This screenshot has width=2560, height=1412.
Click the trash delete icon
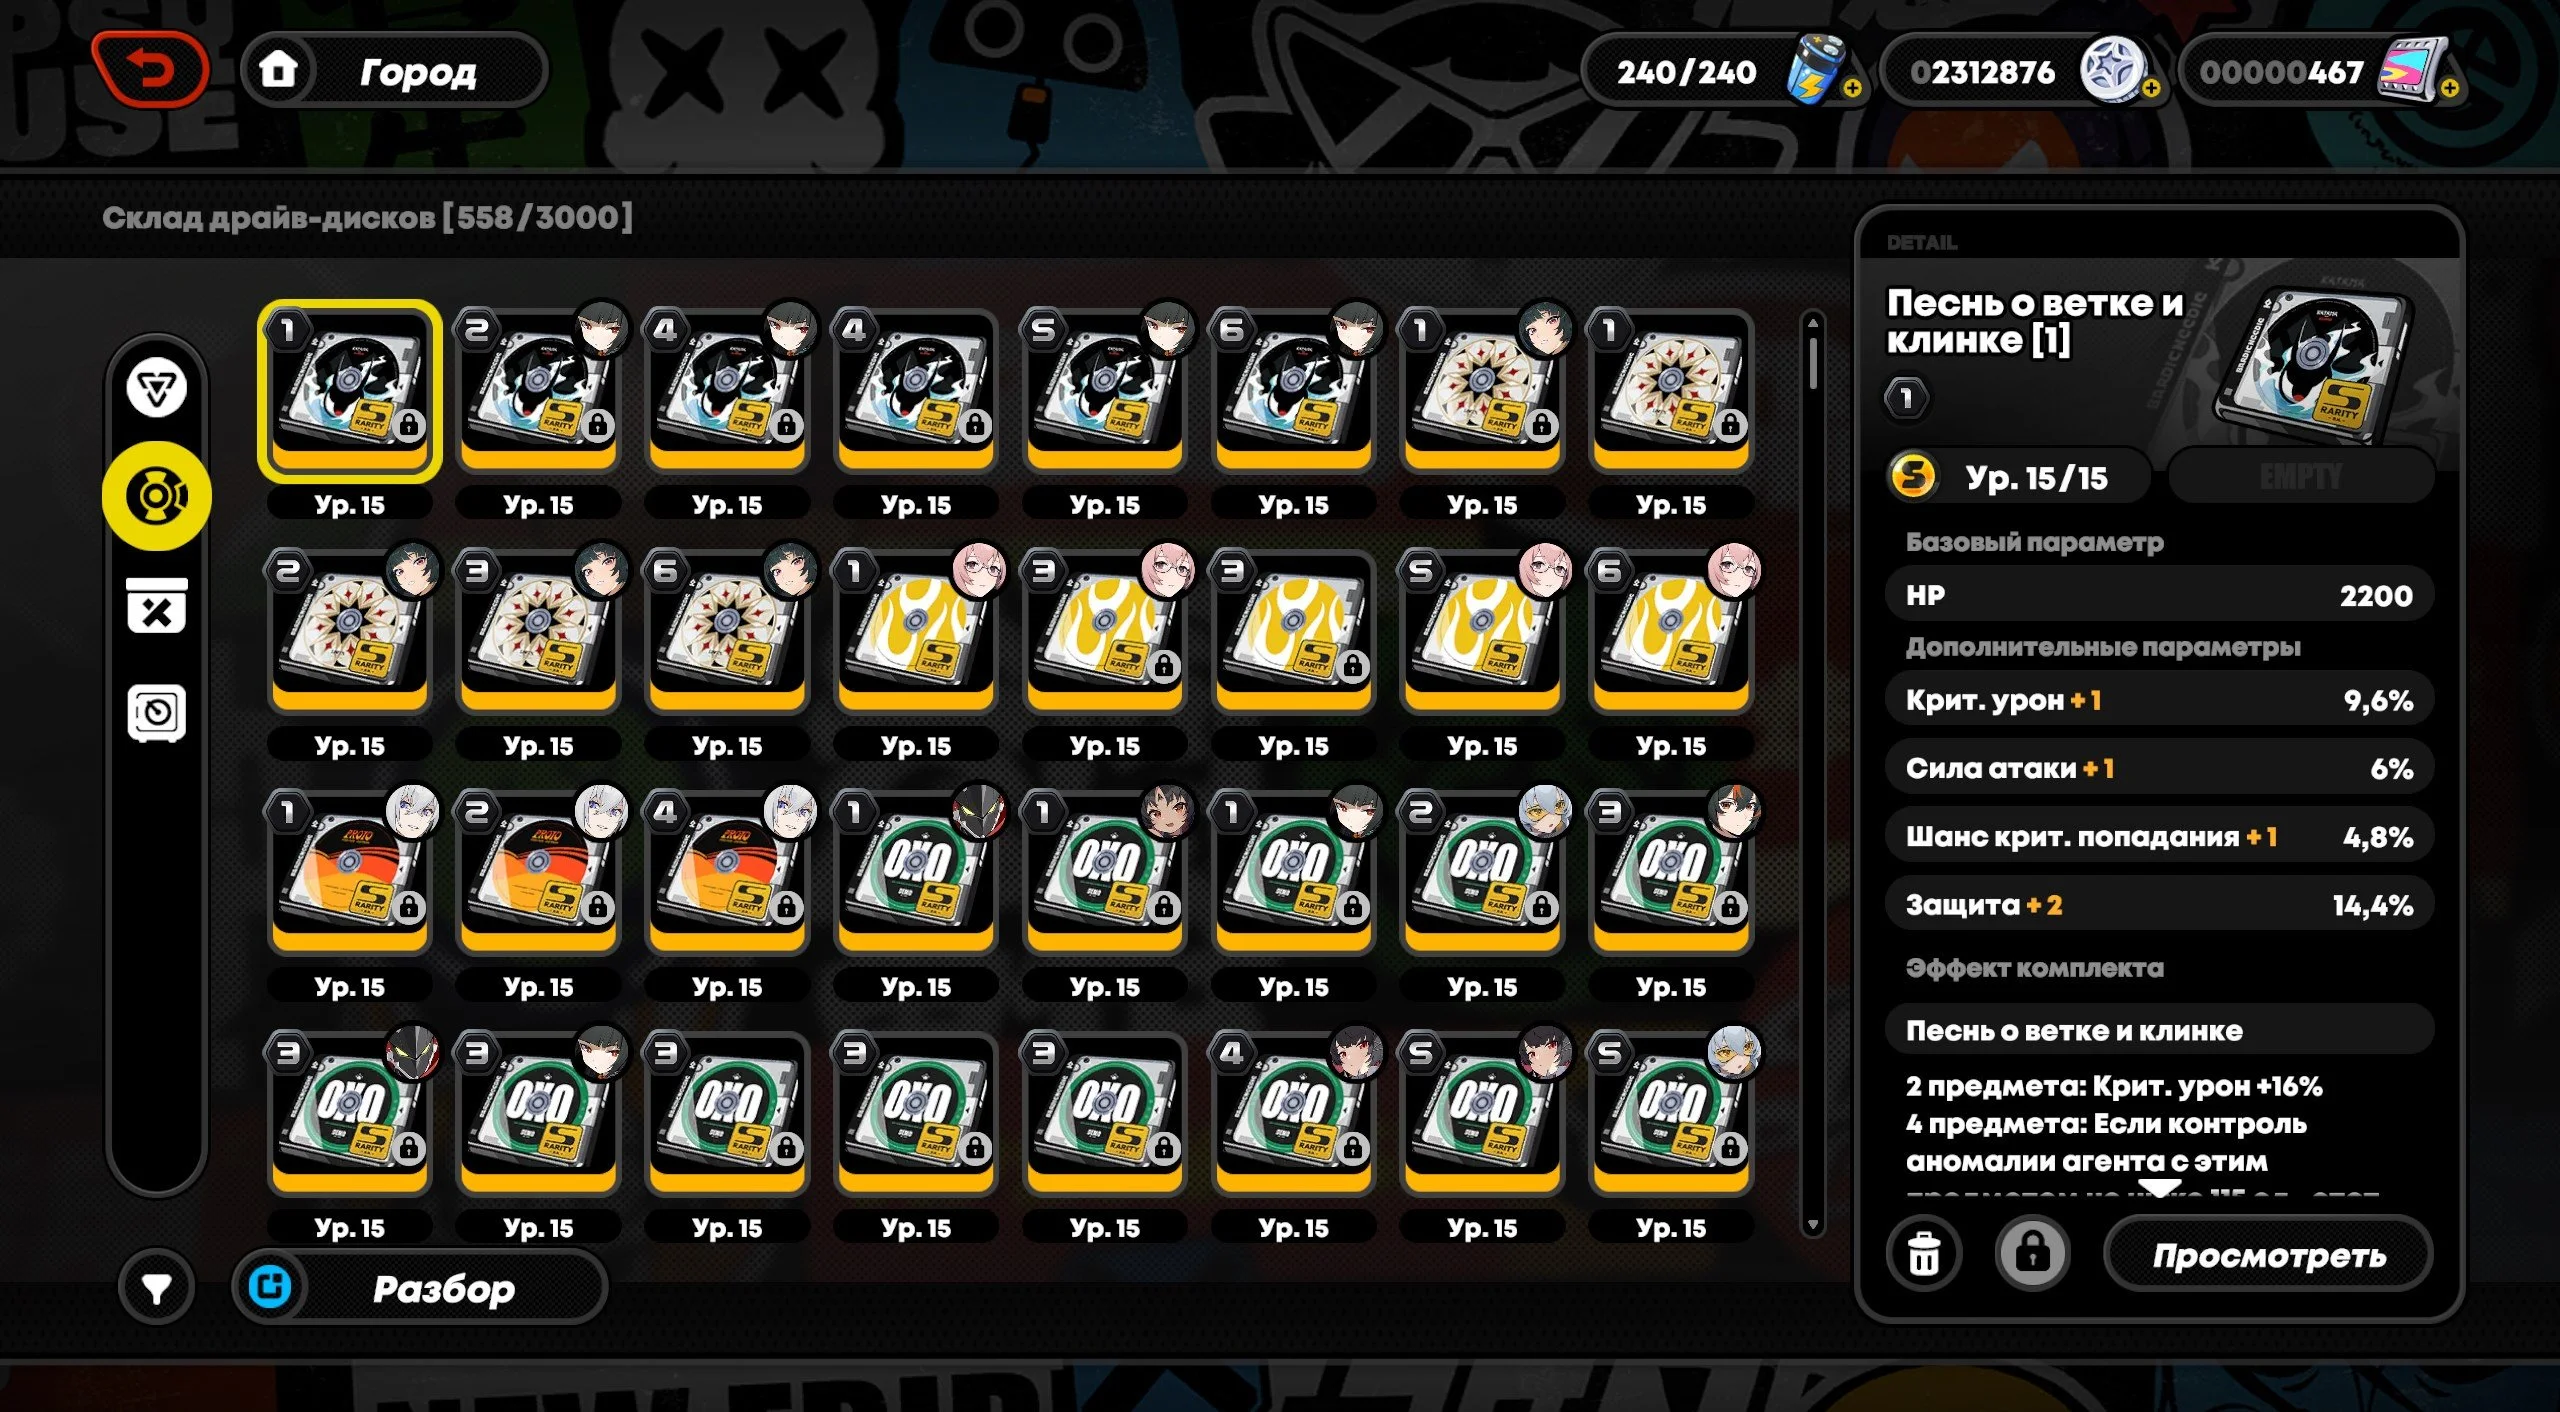pyautogui.click(x=1924, y=1254)
